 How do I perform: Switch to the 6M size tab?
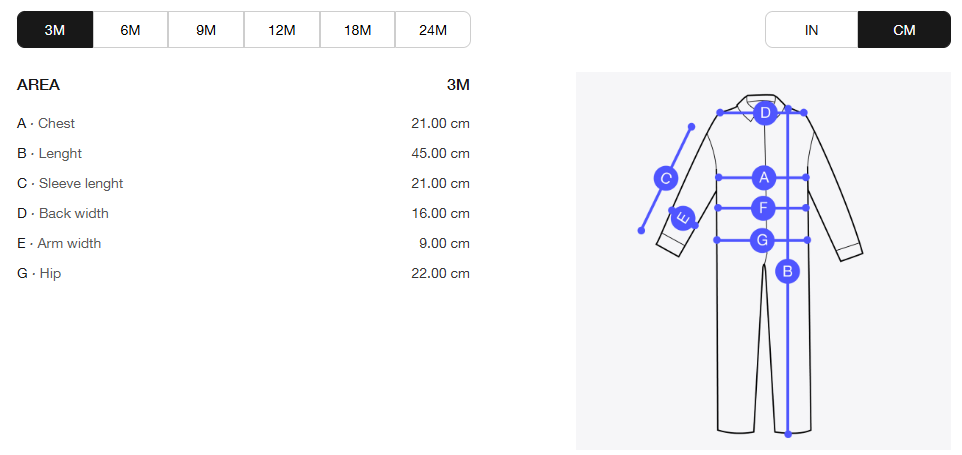(x=130, y=29)
